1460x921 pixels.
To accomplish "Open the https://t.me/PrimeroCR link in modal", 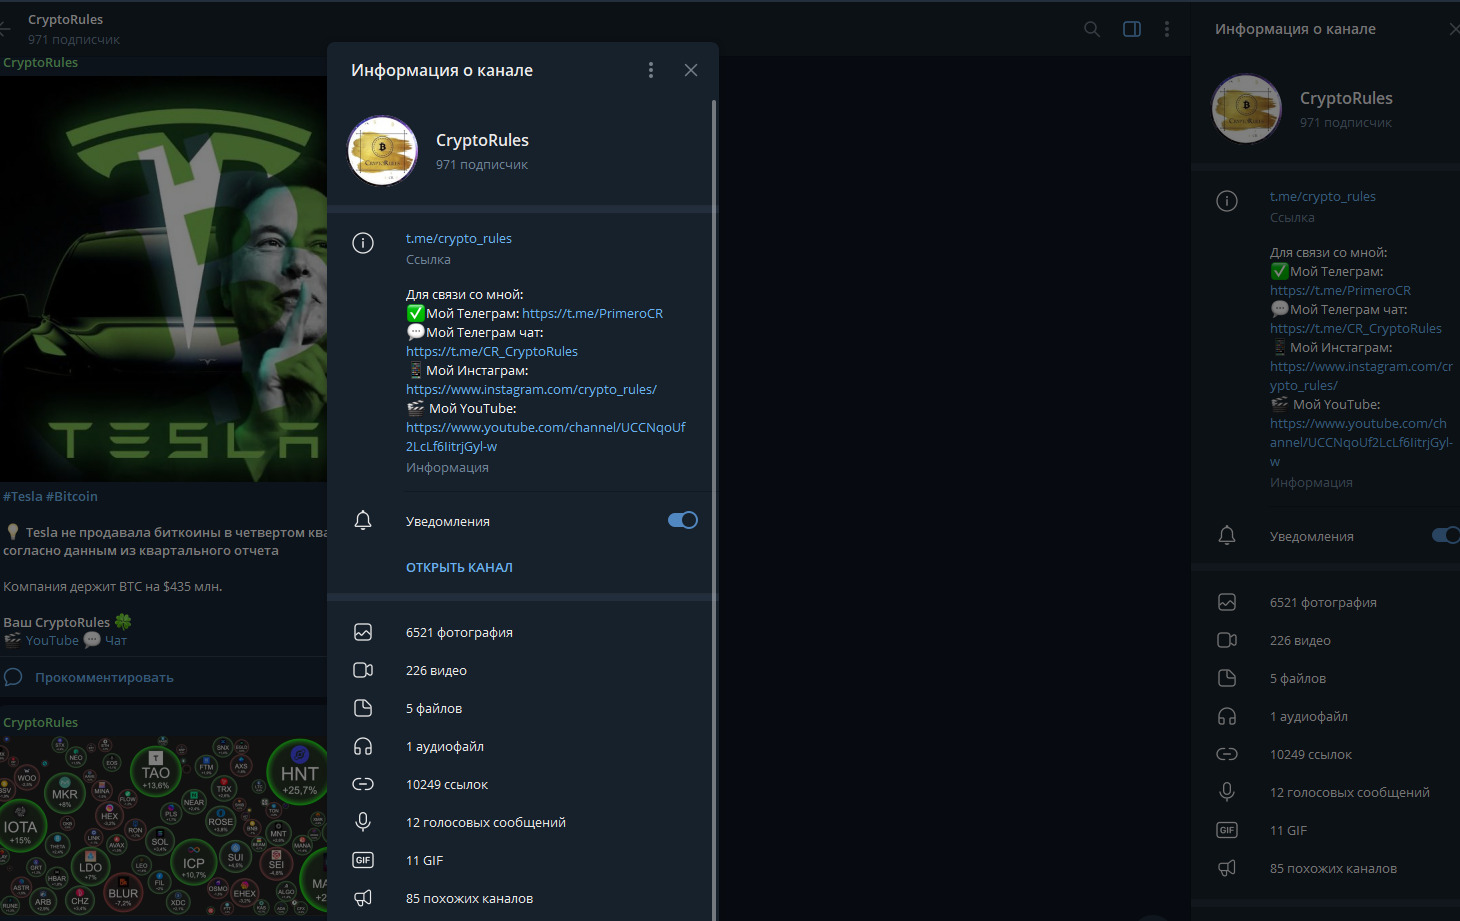I will pyautogui.click(x=592, y=313).
